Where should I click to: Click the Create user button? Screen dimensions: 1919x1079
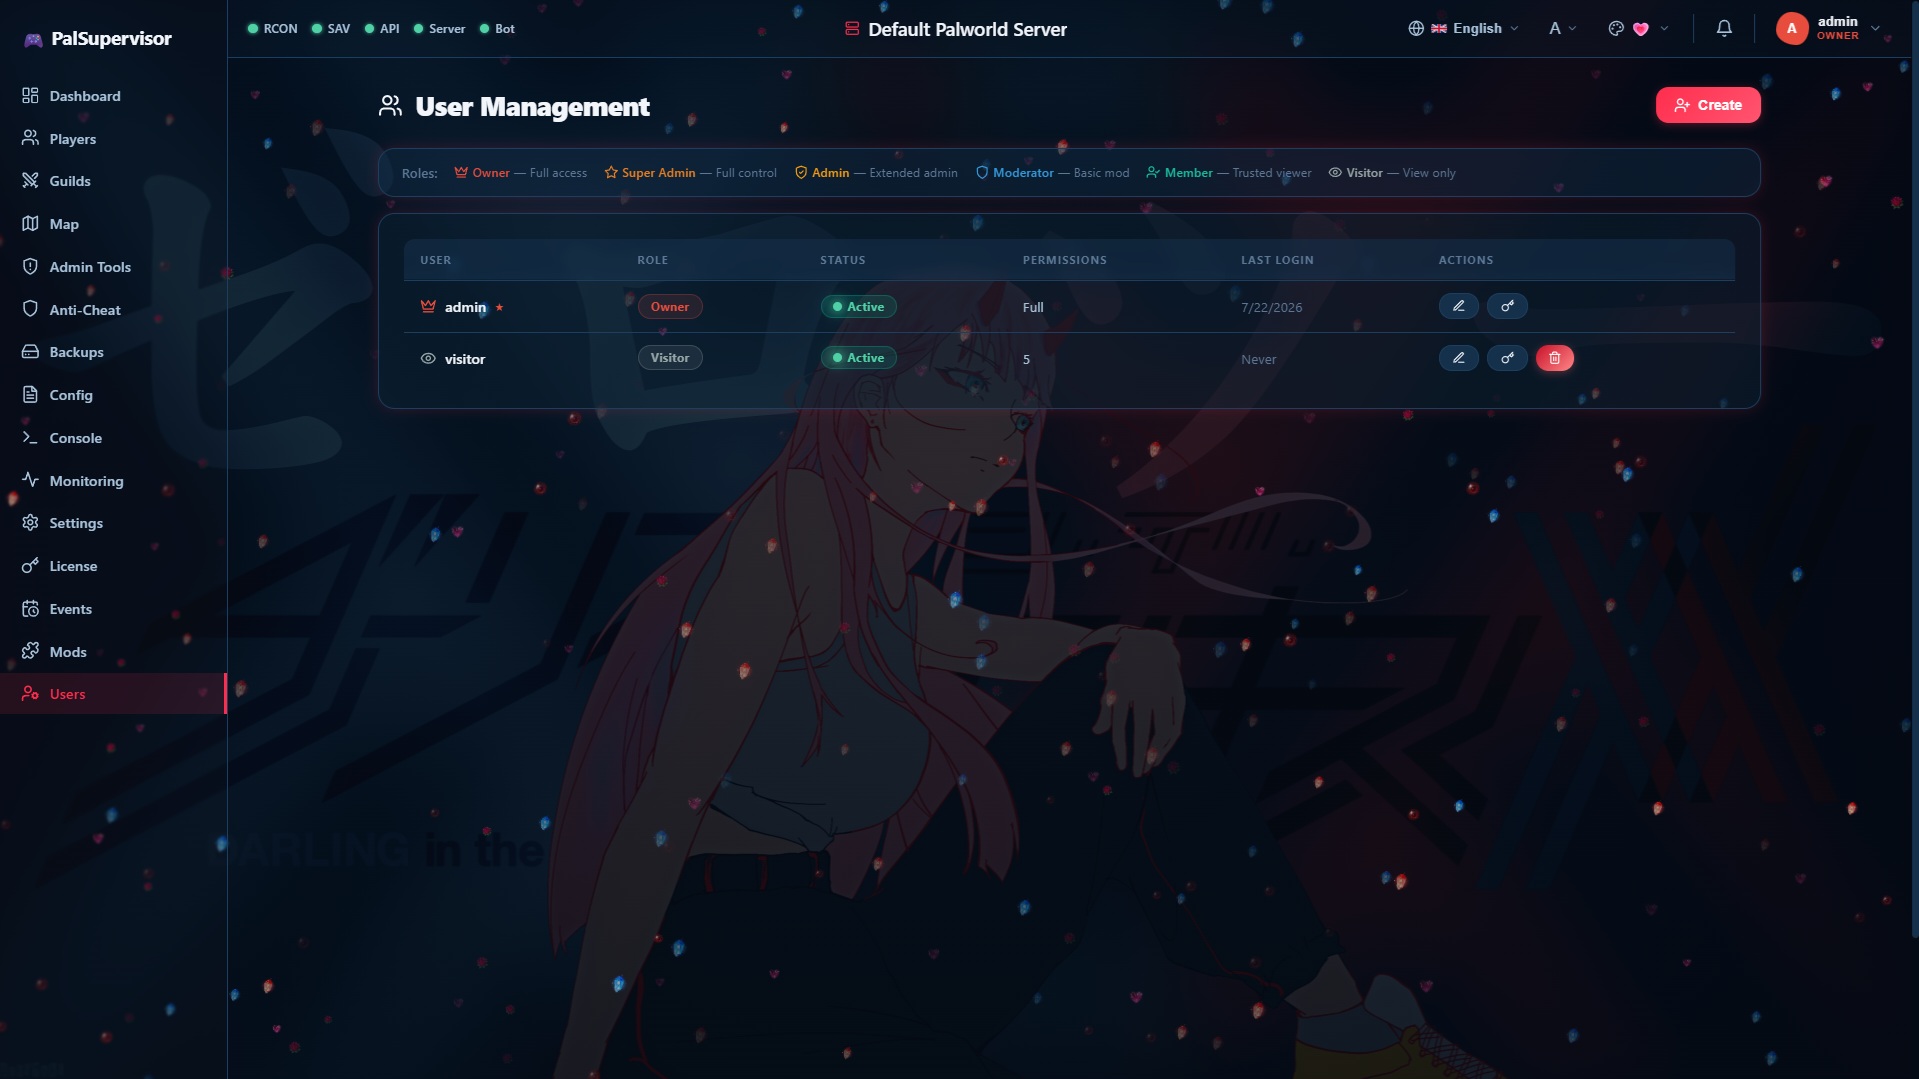coord(1708,105)
